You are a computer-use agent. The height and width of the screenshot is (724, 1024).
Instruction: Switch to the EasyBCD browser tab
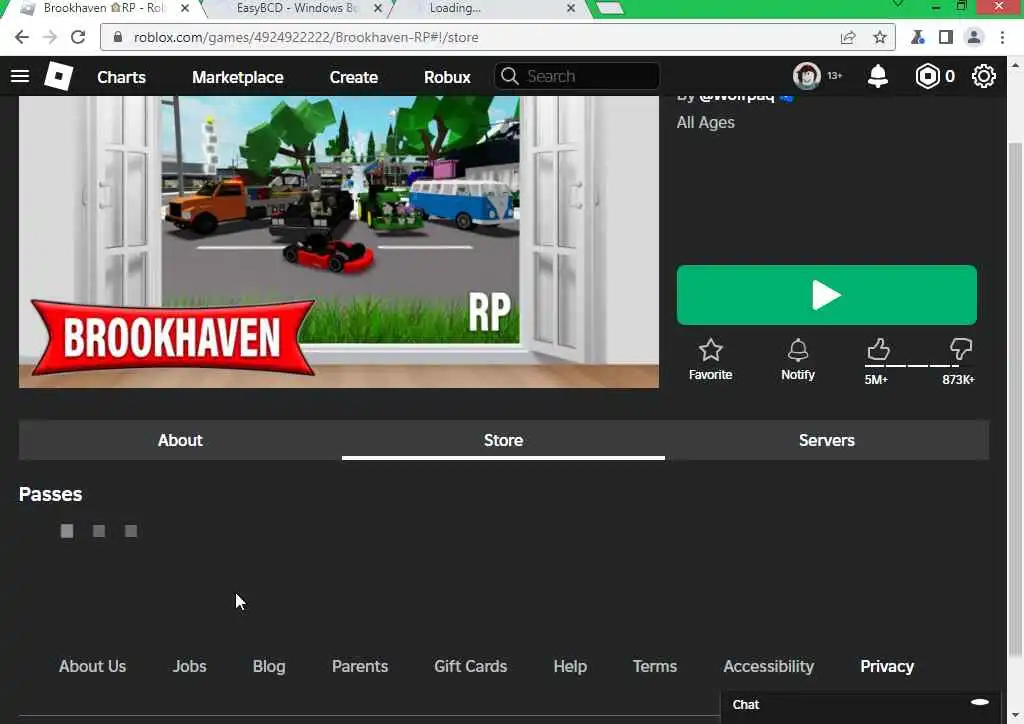pos(296,8)
